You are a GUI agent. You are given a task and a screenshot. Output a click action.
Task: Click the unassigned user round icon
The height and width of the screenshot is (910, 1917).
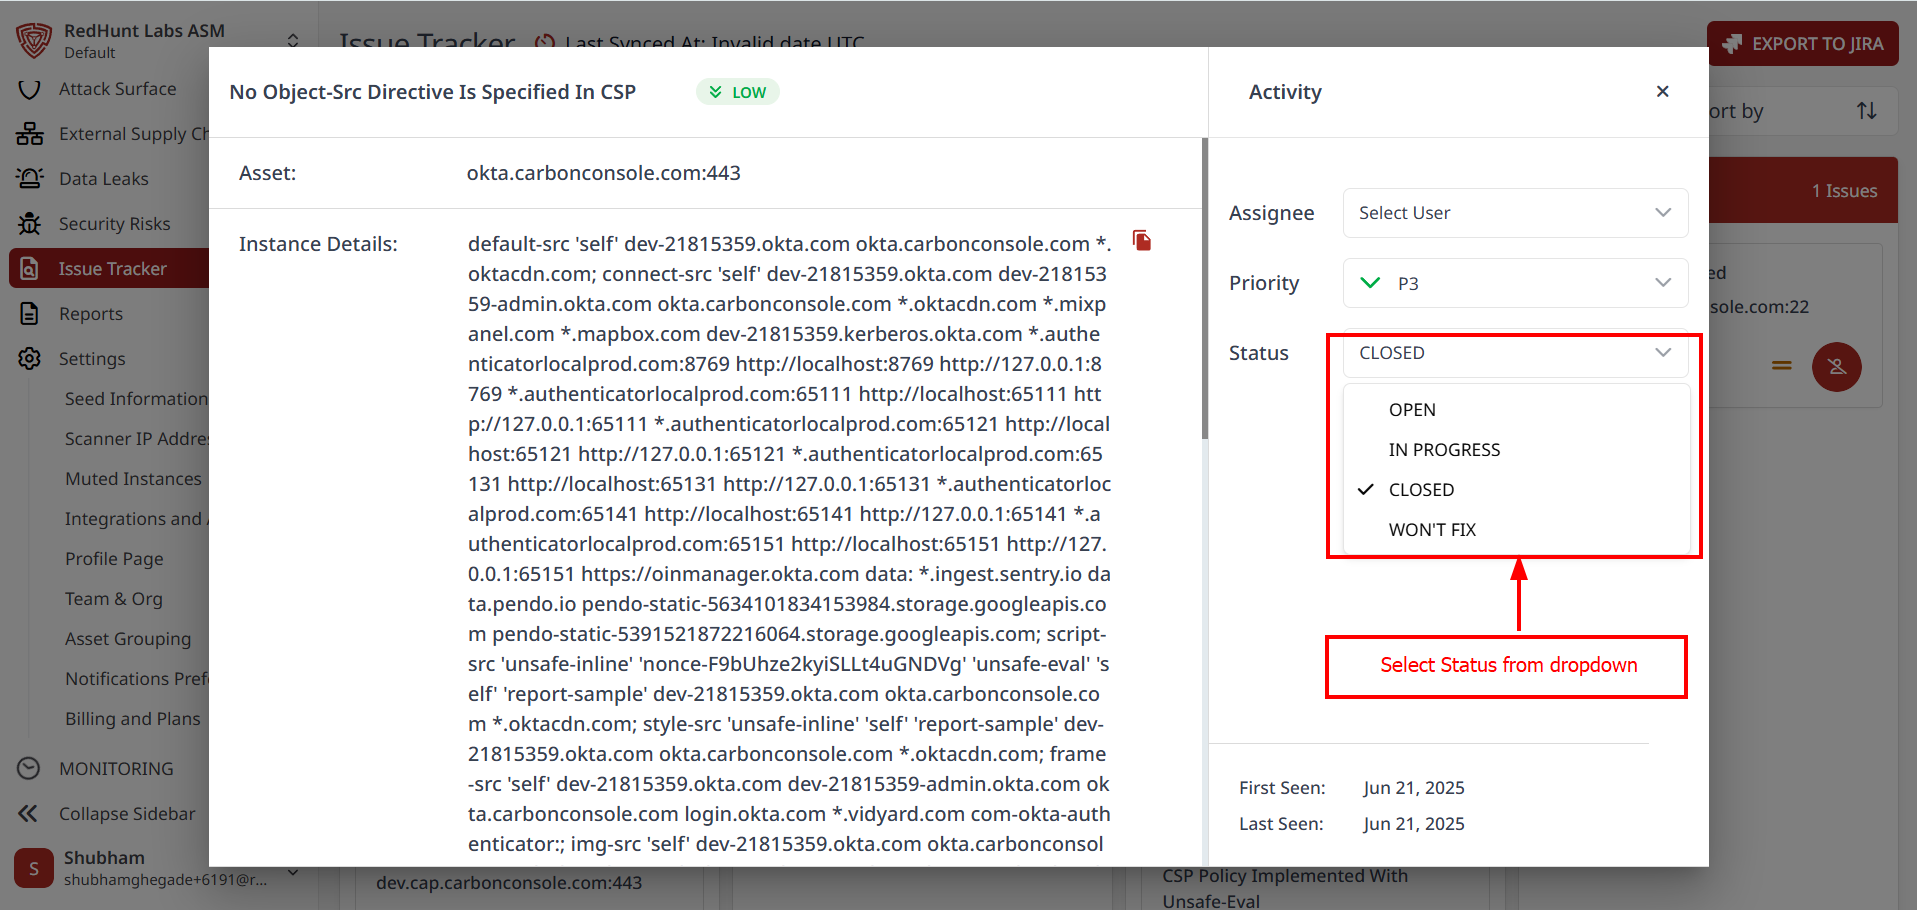(1837, 367)
